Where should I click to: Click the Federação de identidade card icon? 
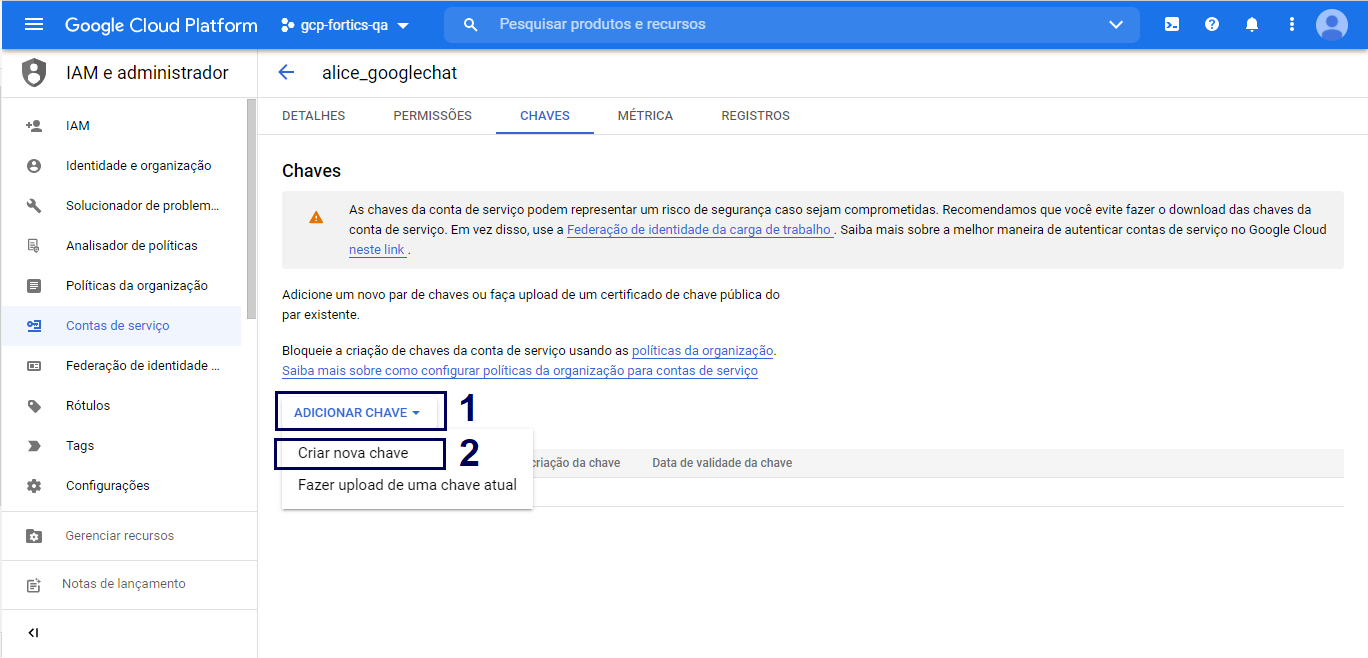point(34,366)
